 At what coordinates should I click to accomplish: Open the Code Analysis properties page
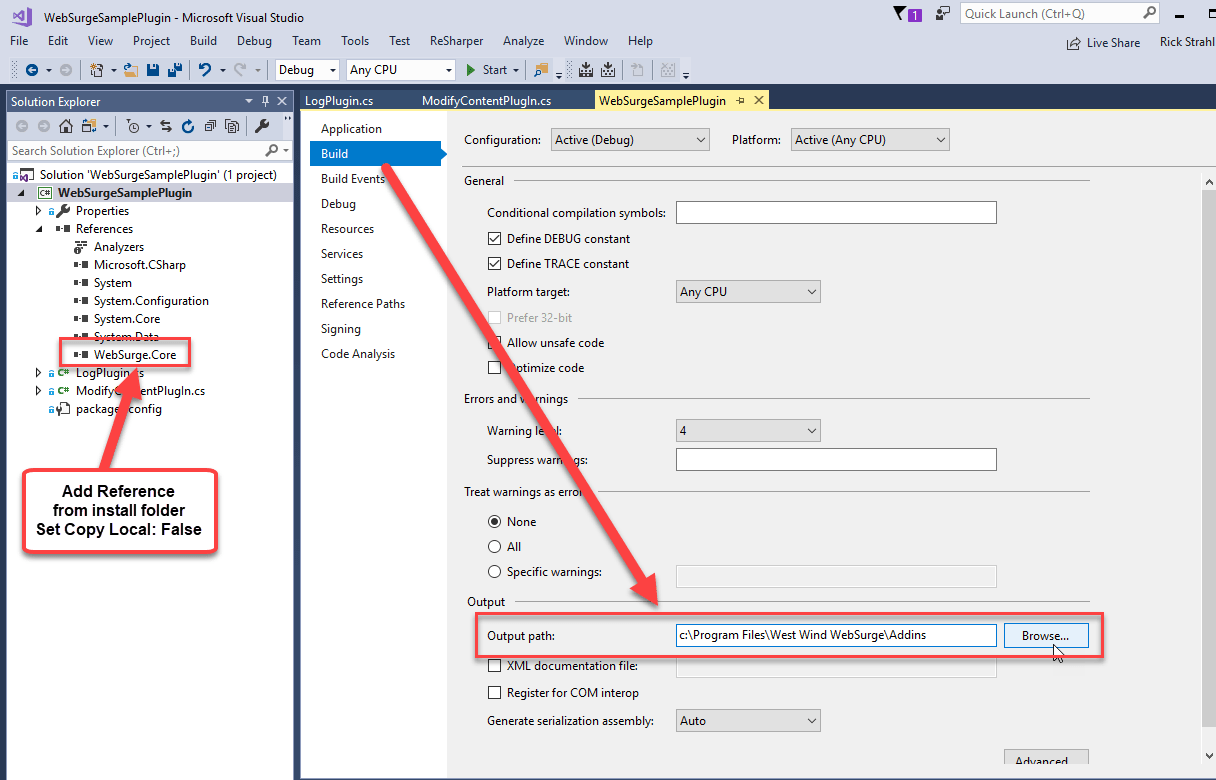tap(358, 354)
